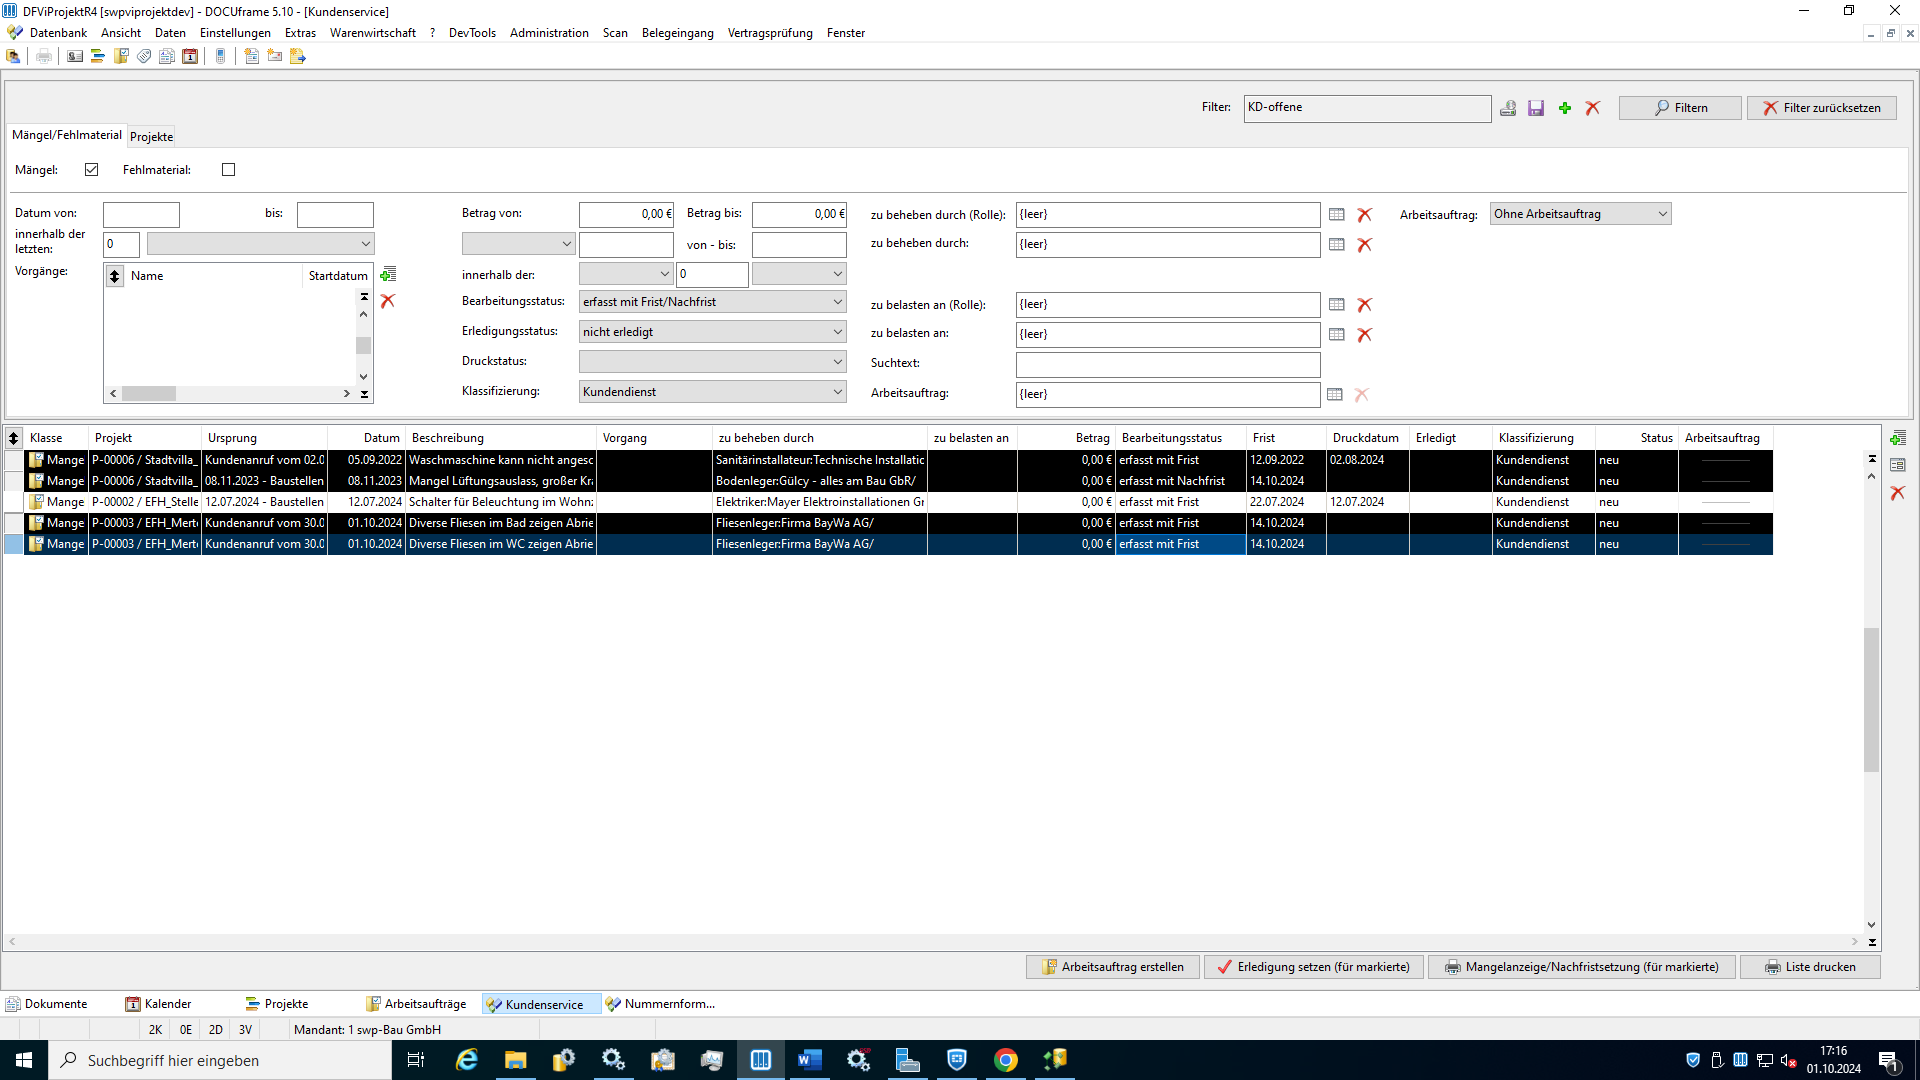Open the Vertragsprüfung menu

click(x=770, y=33)
